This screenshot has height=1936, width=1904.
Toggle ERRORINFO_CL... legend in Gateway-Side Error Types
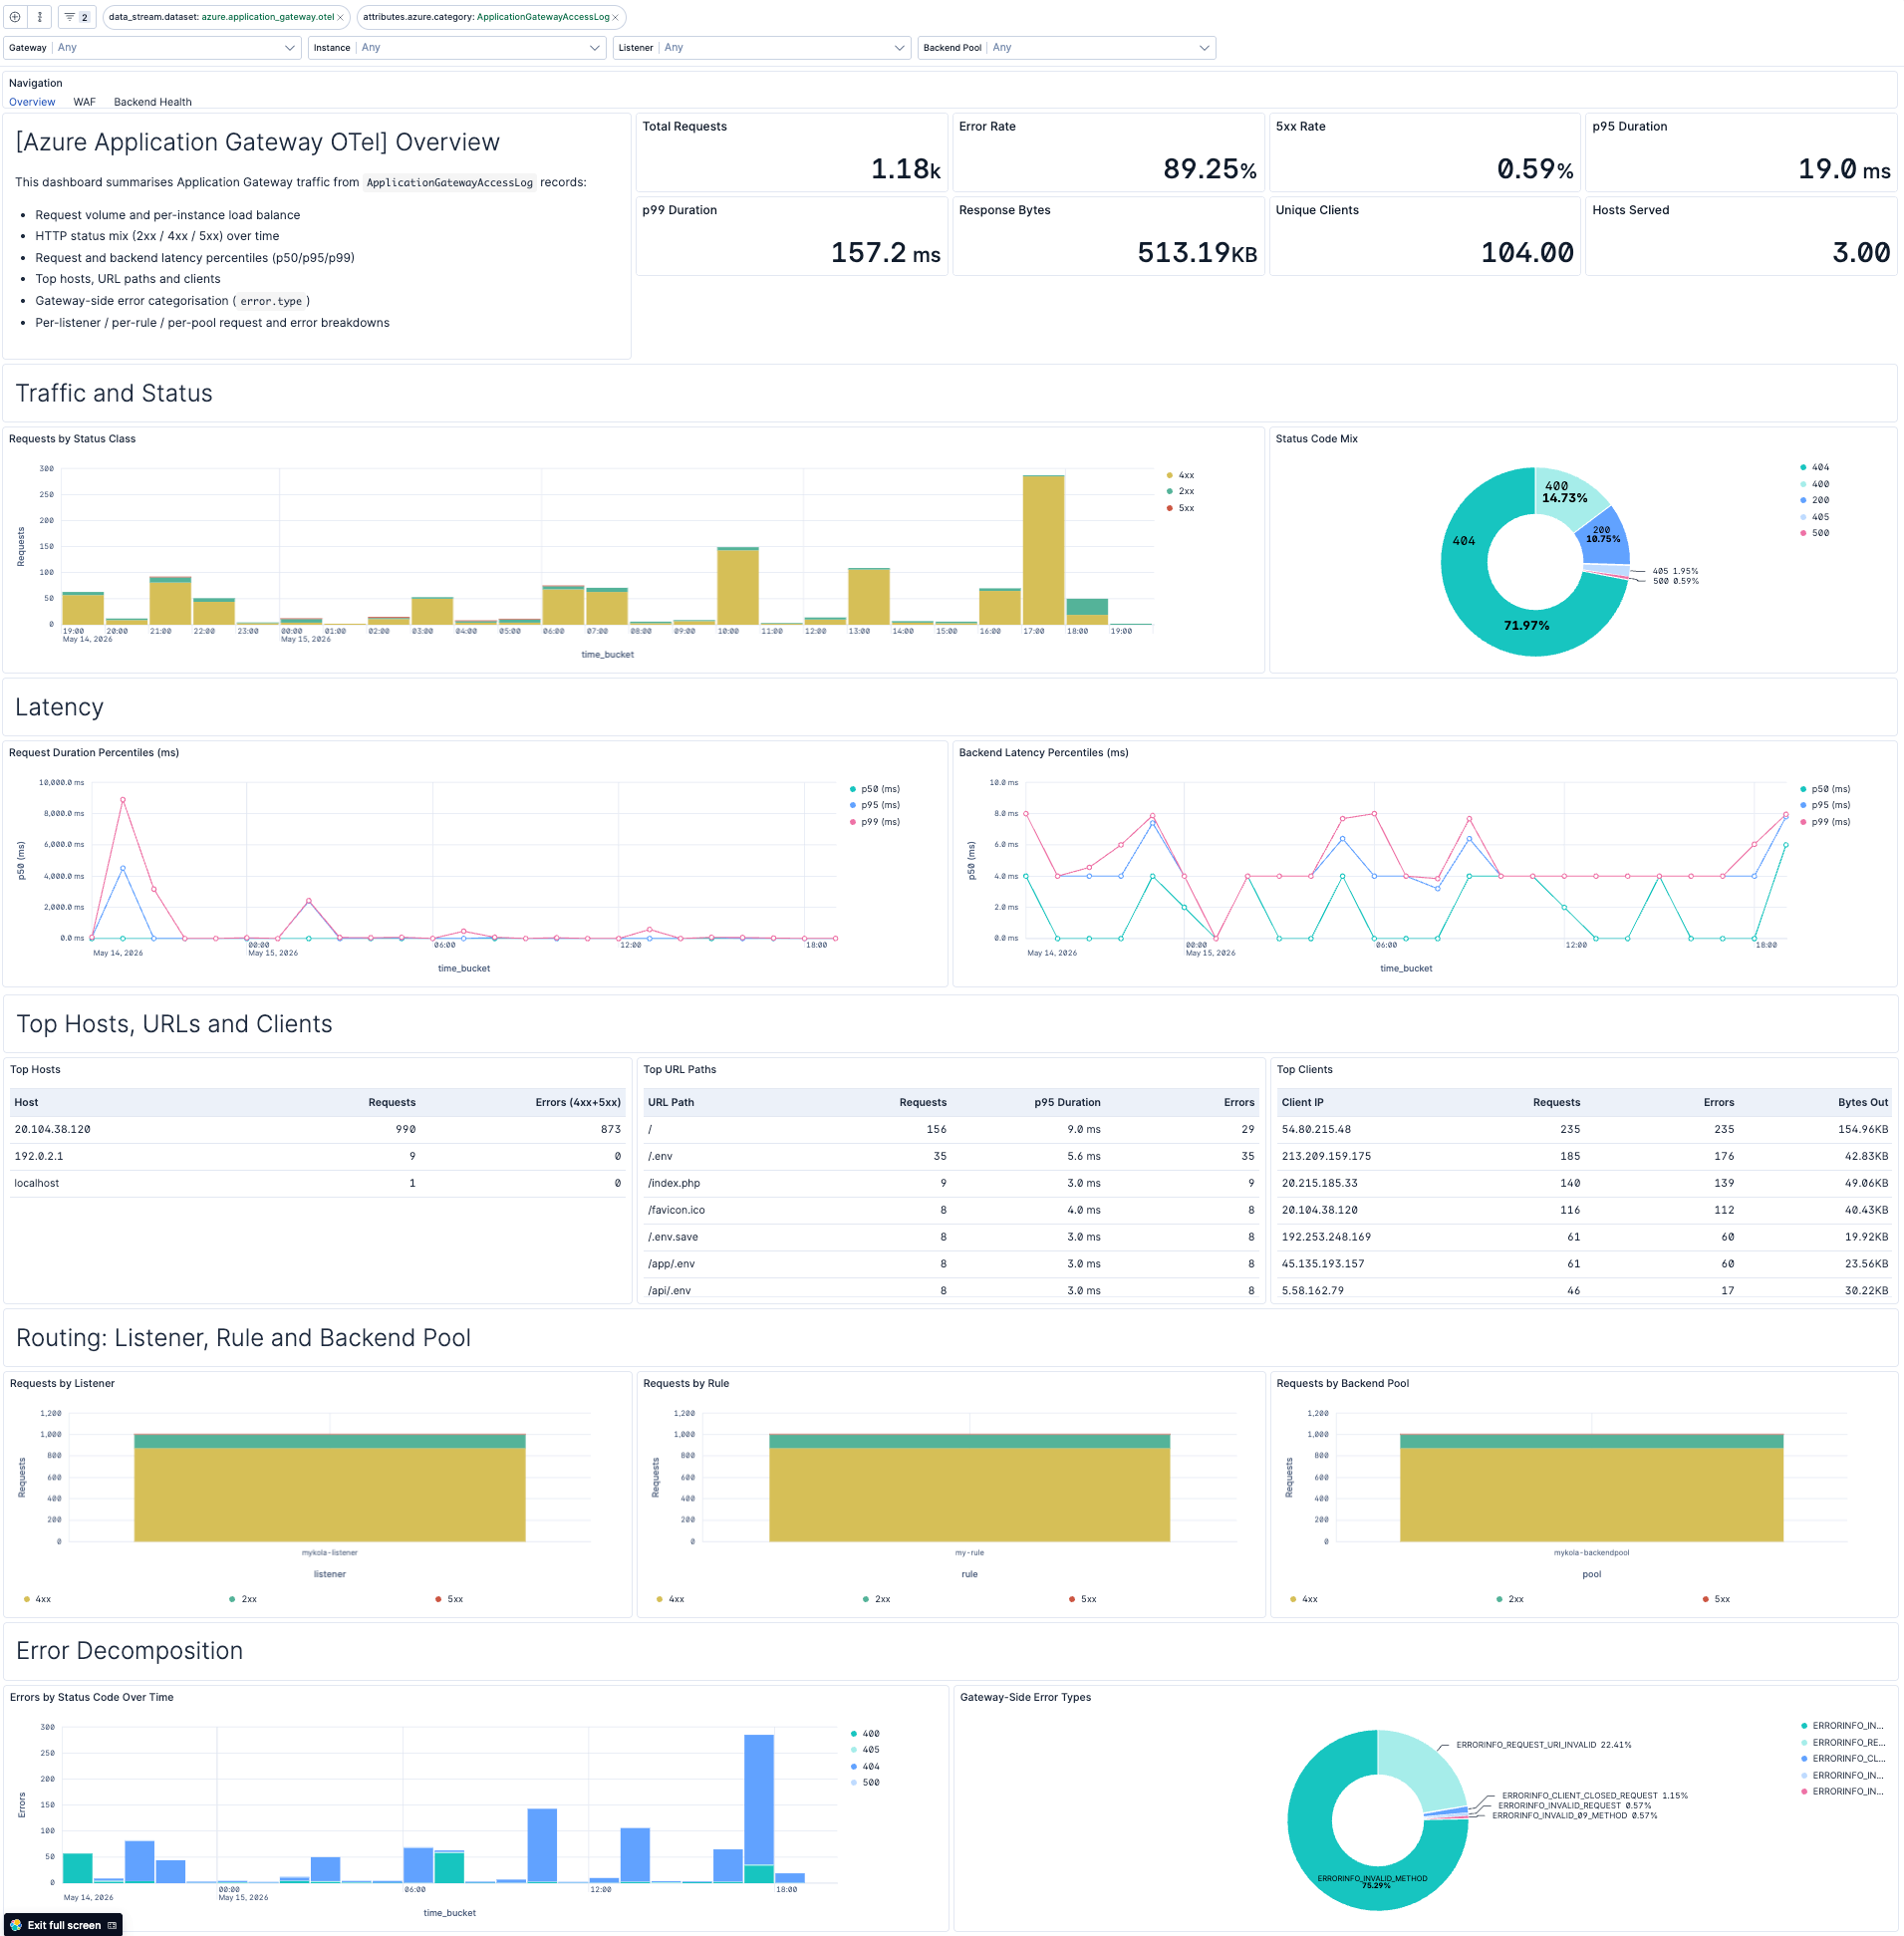[1842, 1758]
